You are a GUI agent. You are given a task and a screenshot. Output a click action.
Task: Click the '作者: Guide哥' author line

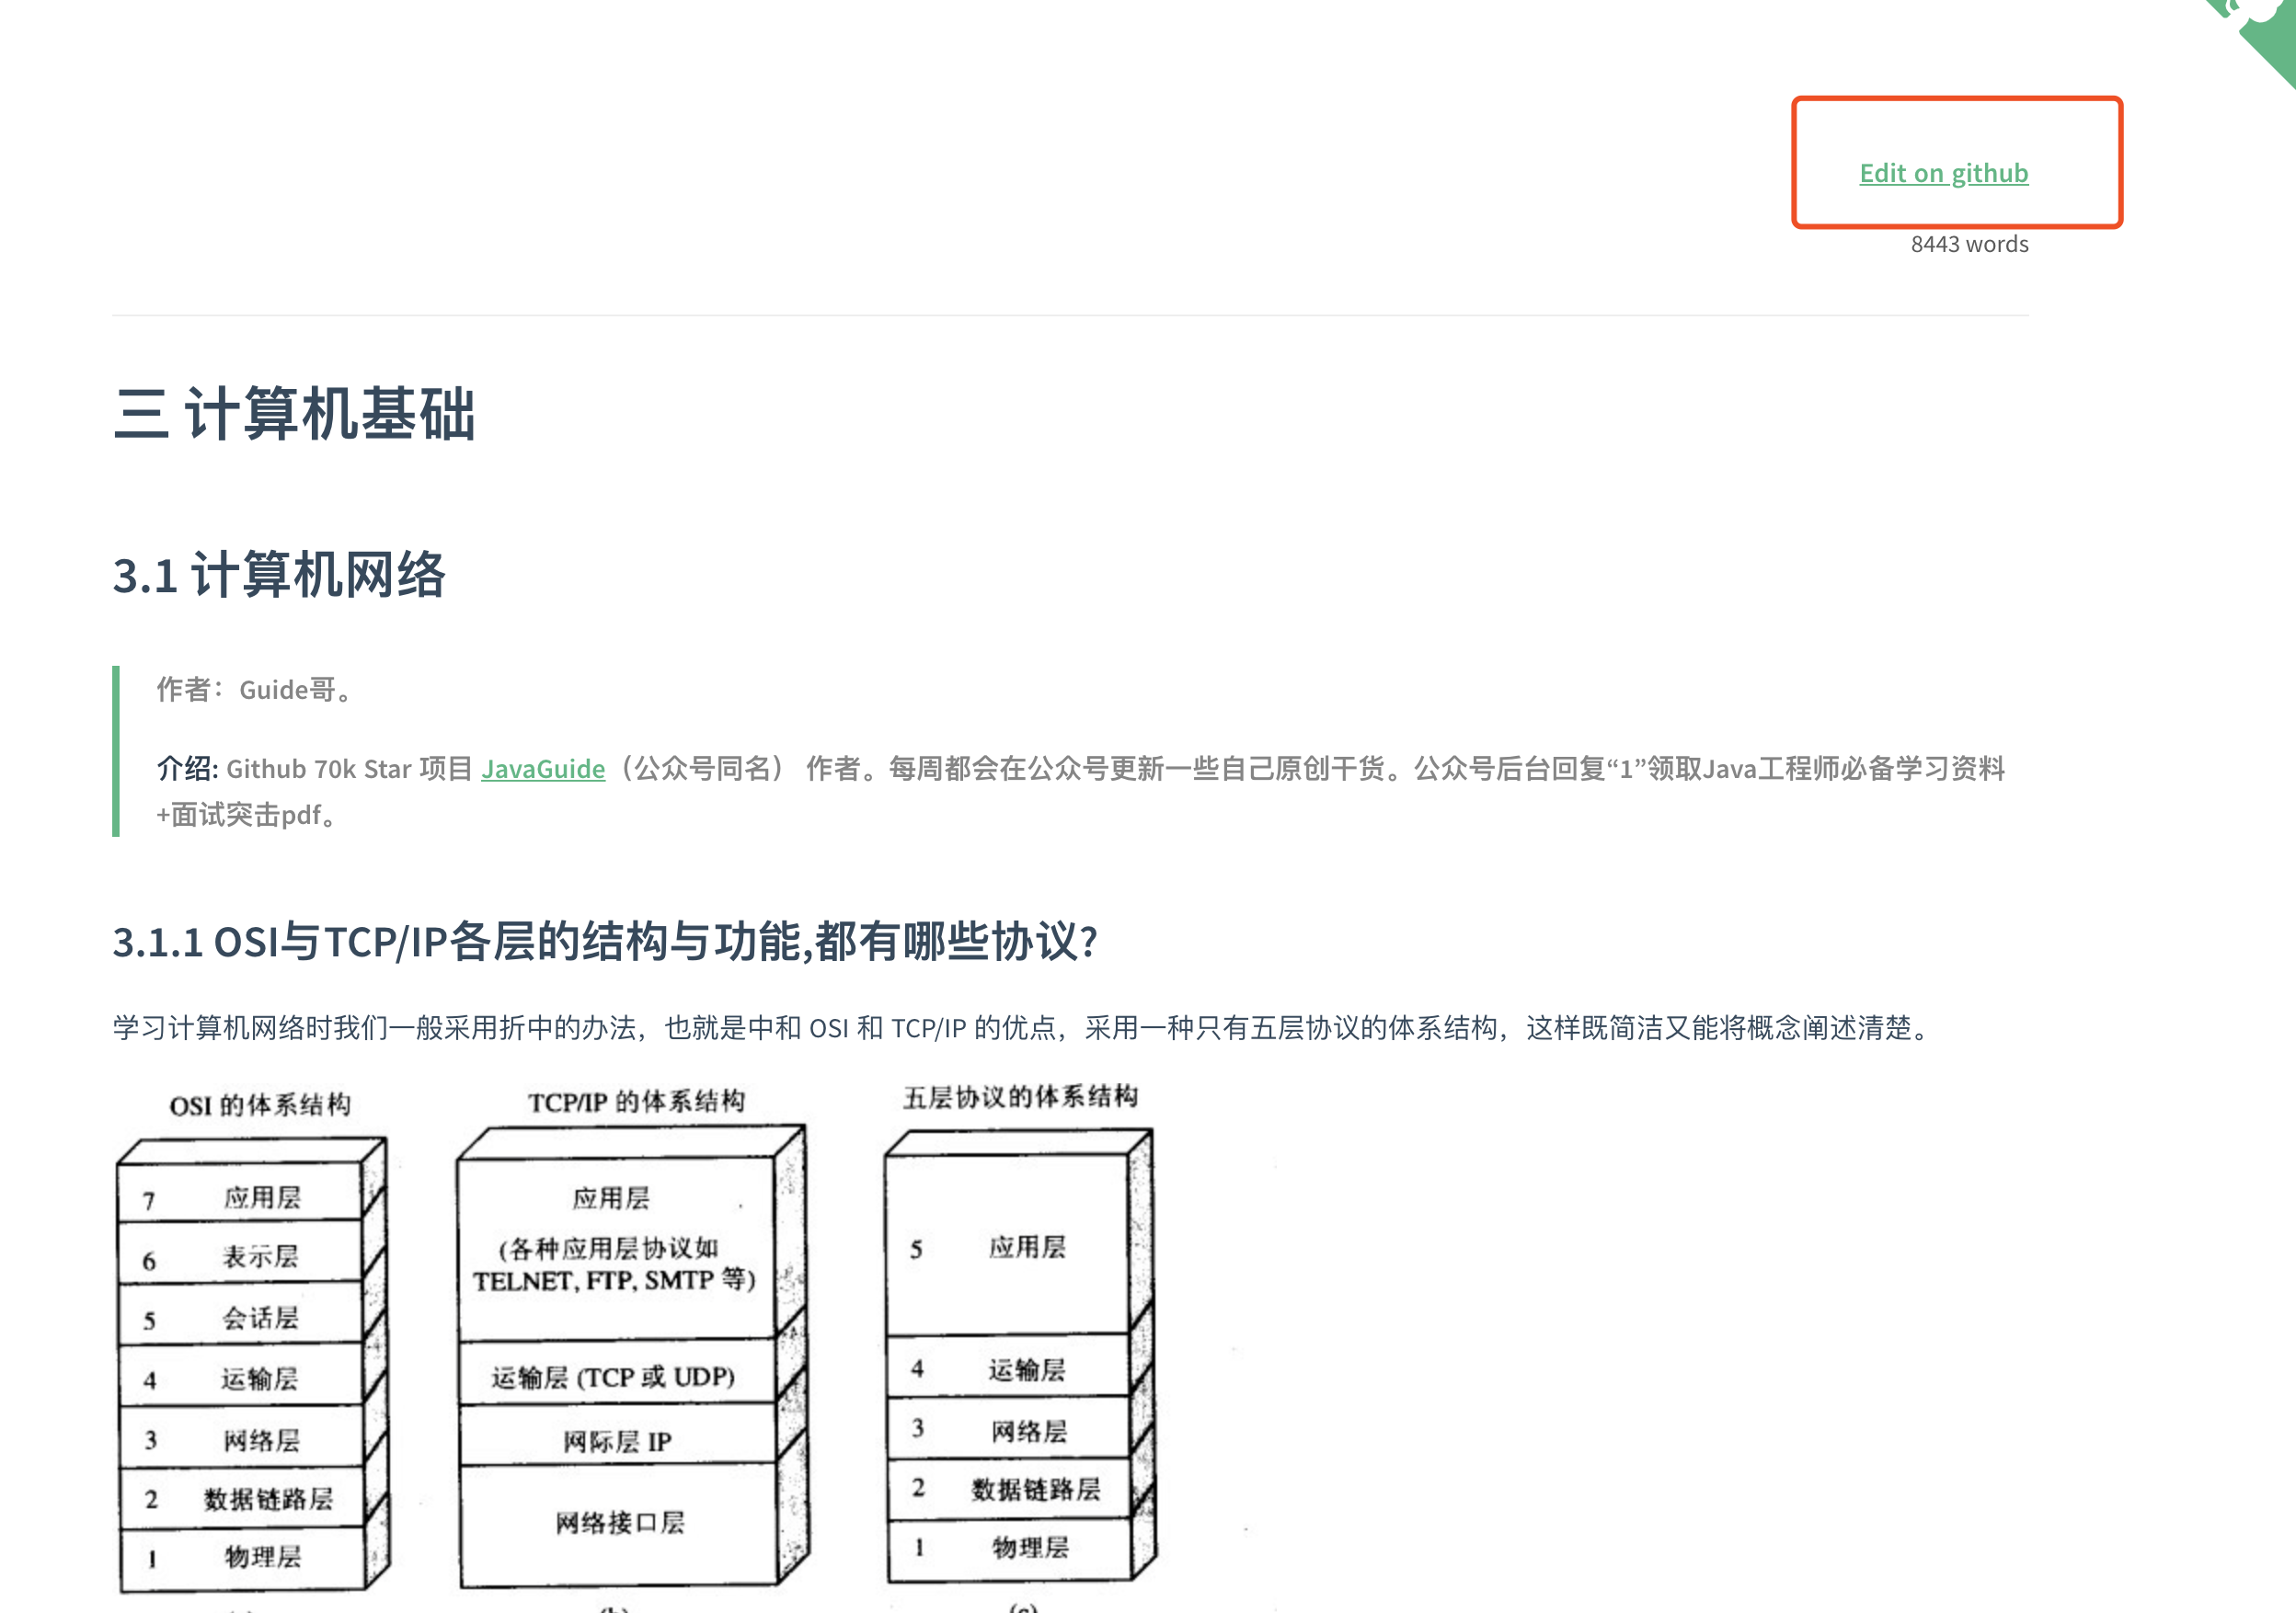tap(255, 689)
